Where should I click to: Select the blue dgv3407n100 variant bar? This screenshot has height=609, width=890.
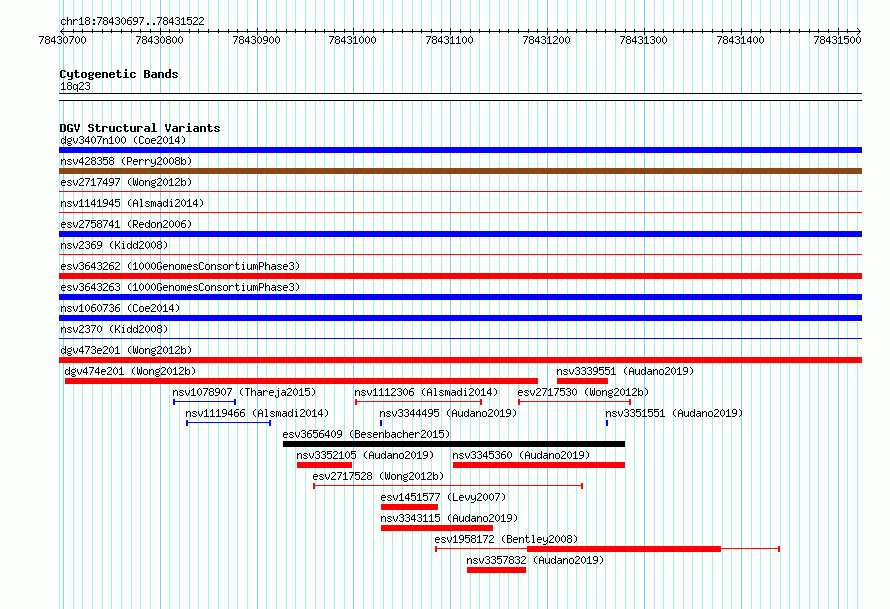460,150
